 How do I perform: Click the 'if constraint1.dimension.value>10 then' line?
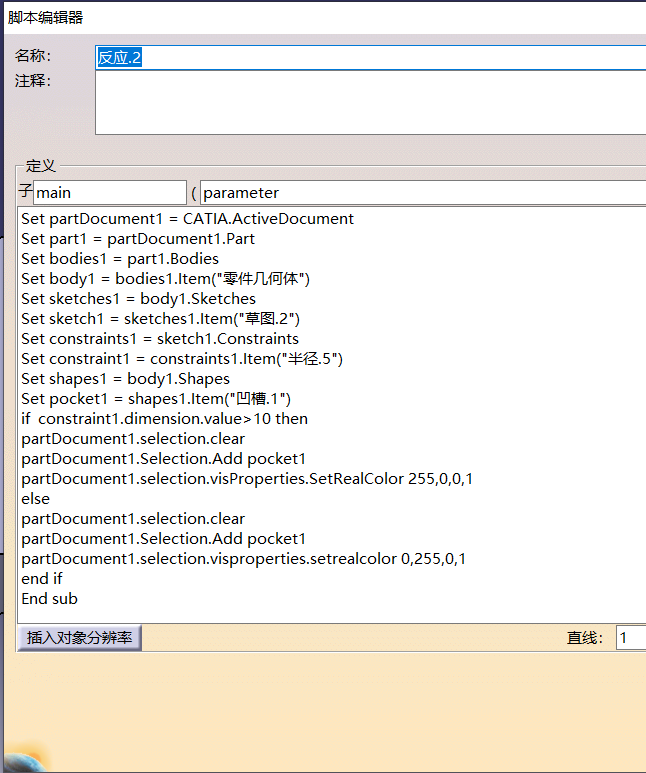pyautogui.click(x=164, y=419)
